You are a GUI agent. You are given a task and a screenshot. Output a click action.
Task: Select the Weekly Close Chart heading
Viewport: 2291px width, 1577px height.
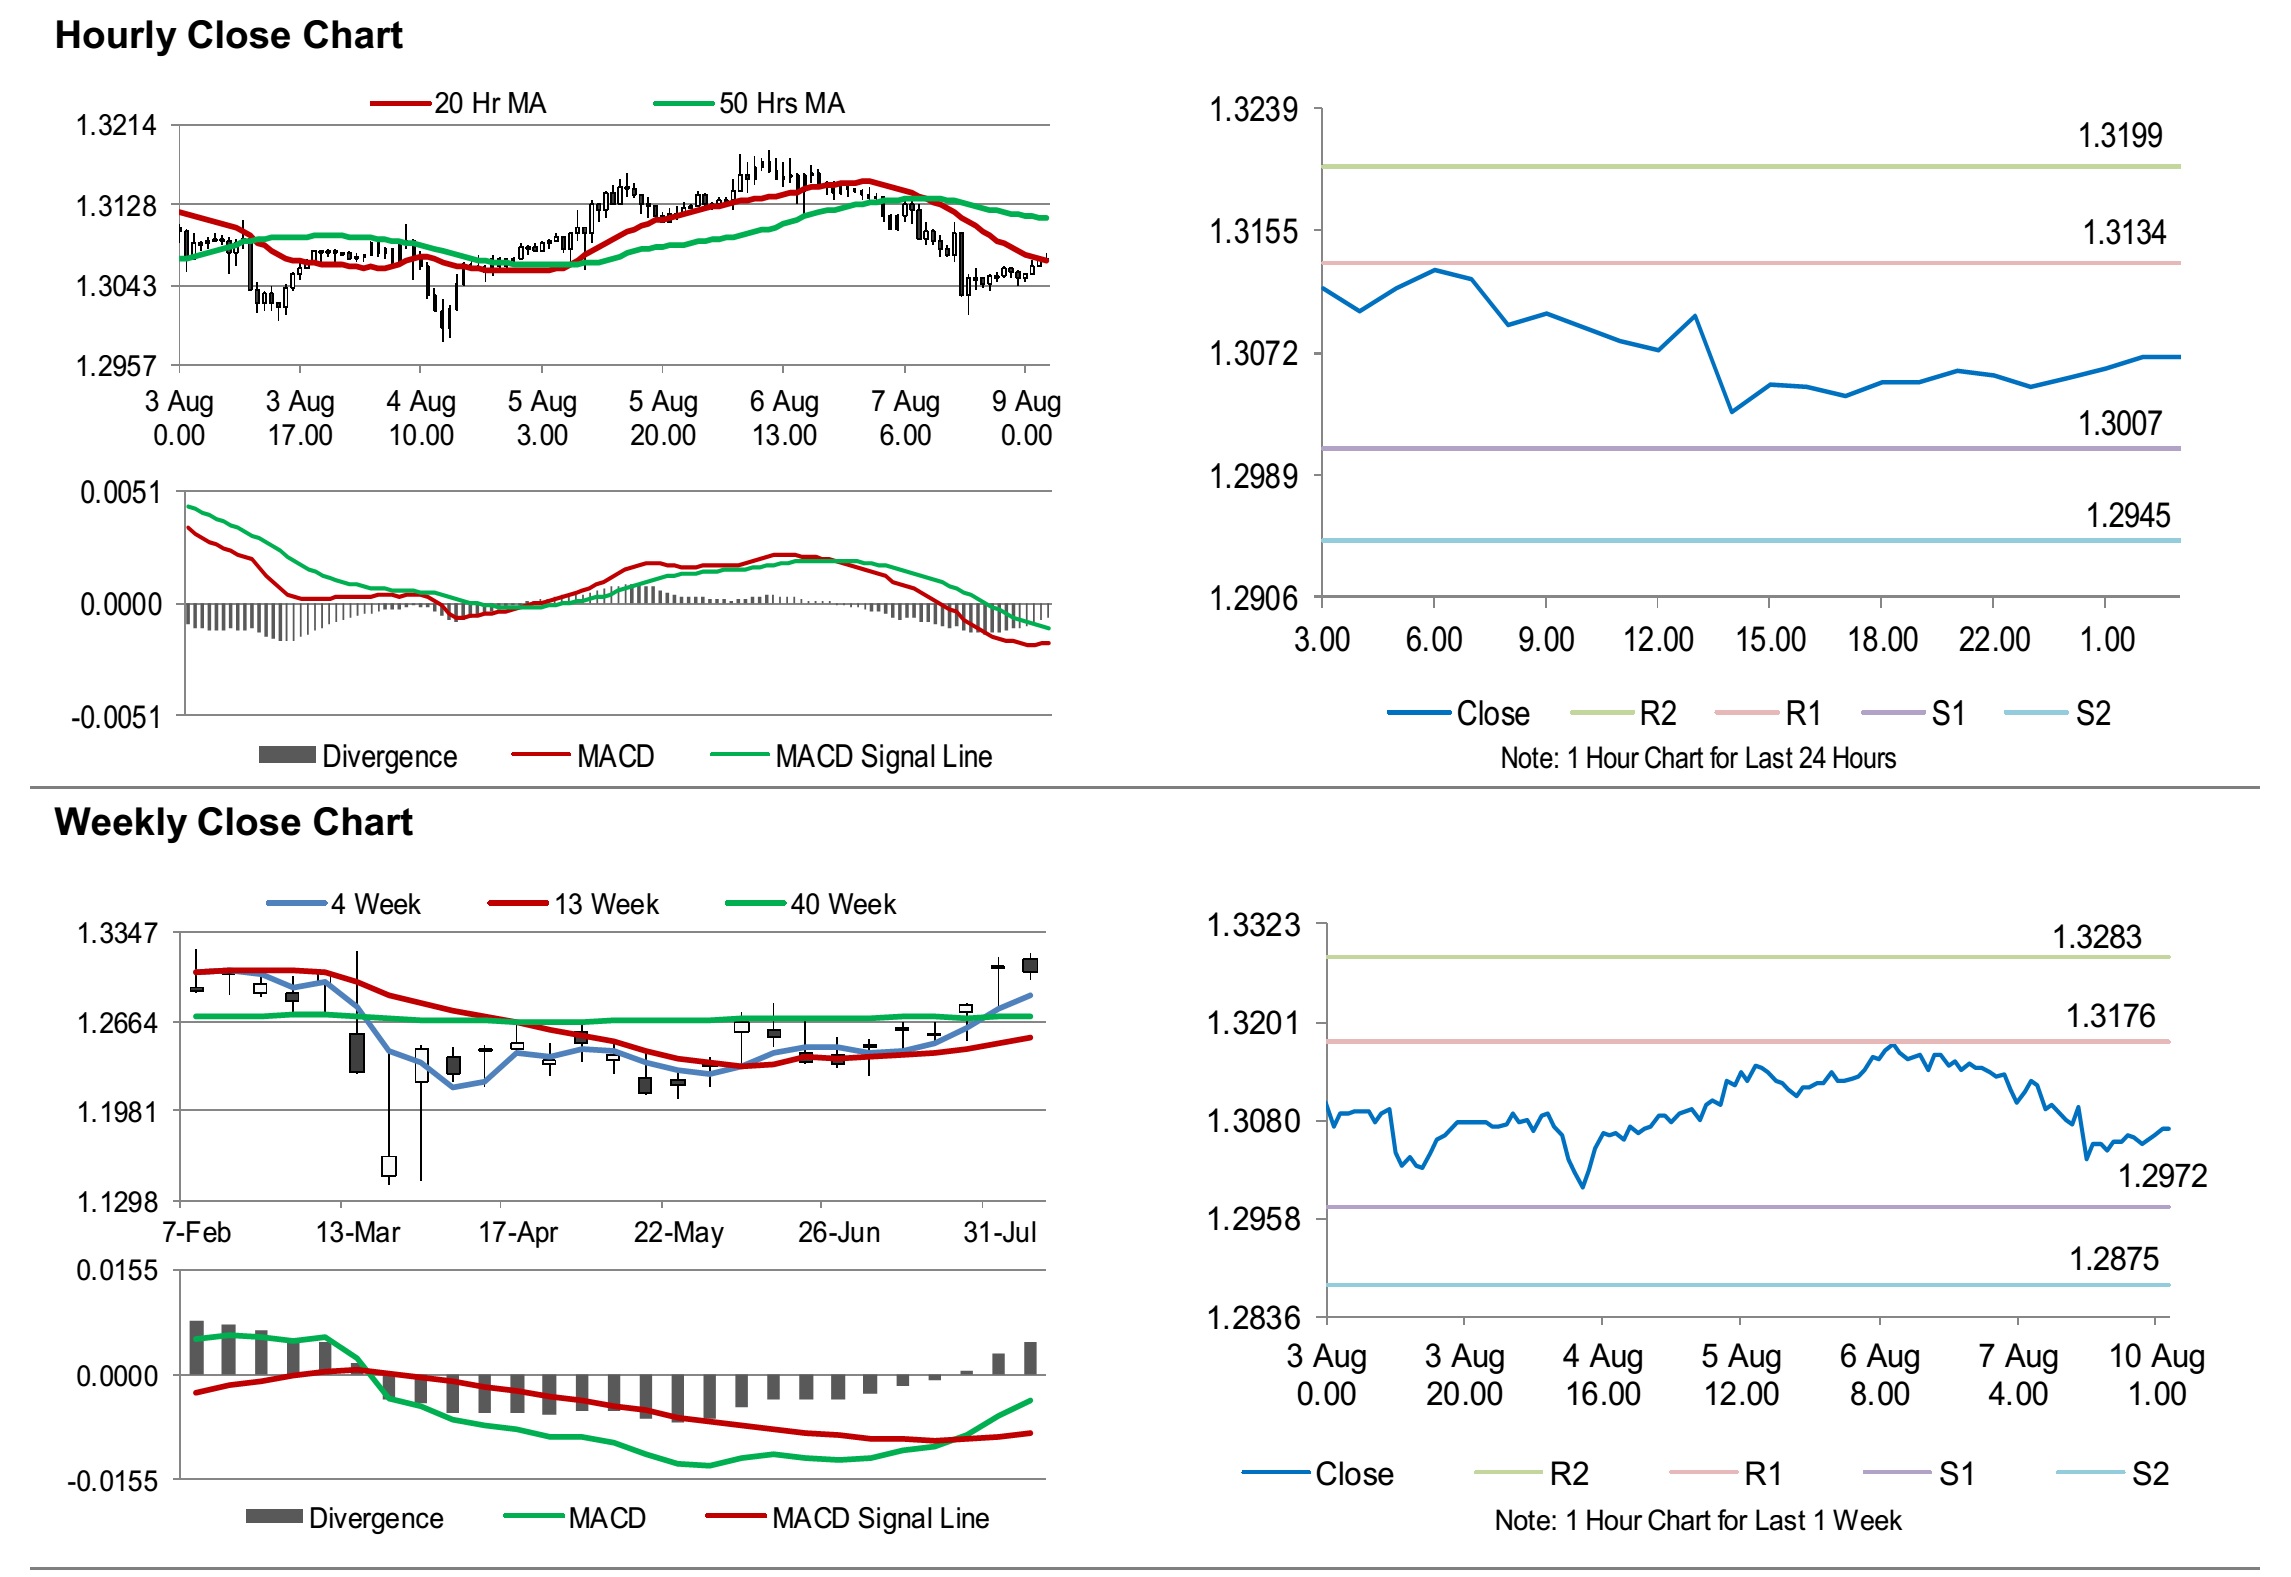point(233,822)
